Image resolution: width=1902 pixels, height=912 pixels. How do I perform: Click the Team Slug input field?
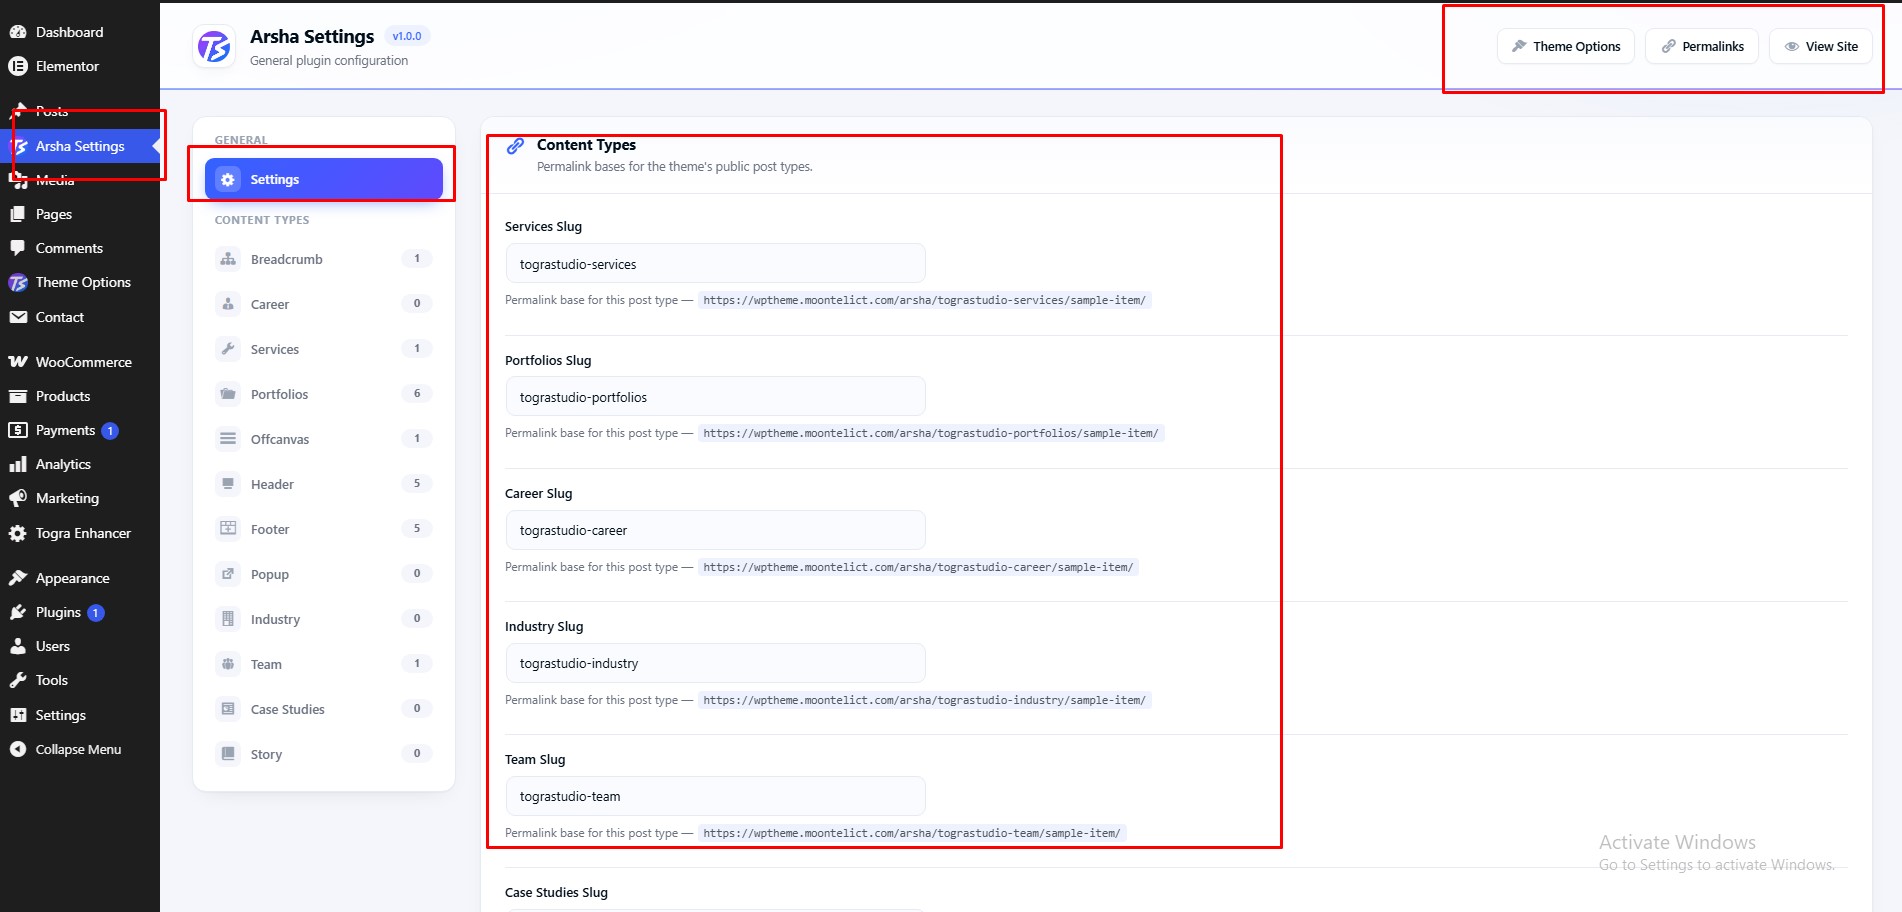pyautogui.click(x=715, y=796)
